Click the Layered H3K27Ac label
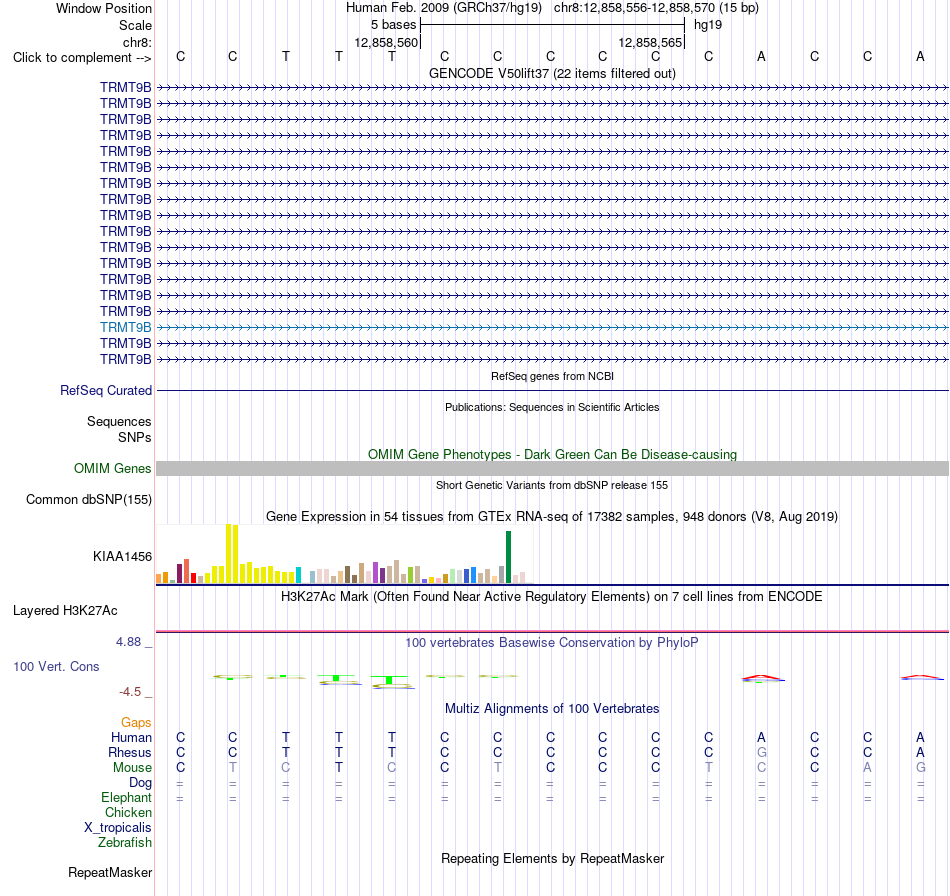Viewport: 950px width, 896px height. point(65,611)
